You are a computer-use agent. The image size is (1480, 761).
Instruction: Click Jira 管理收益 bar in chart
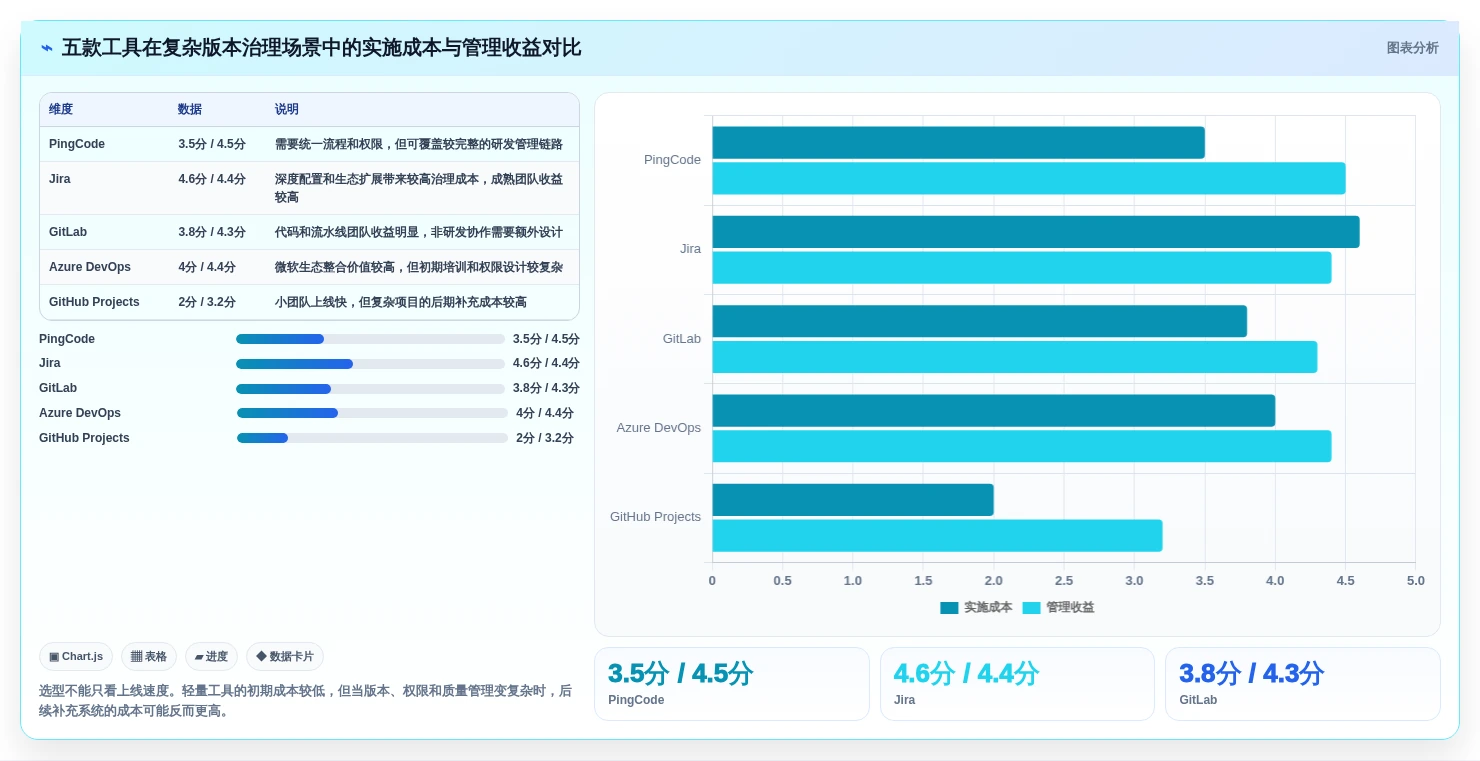coord(1022,267)
